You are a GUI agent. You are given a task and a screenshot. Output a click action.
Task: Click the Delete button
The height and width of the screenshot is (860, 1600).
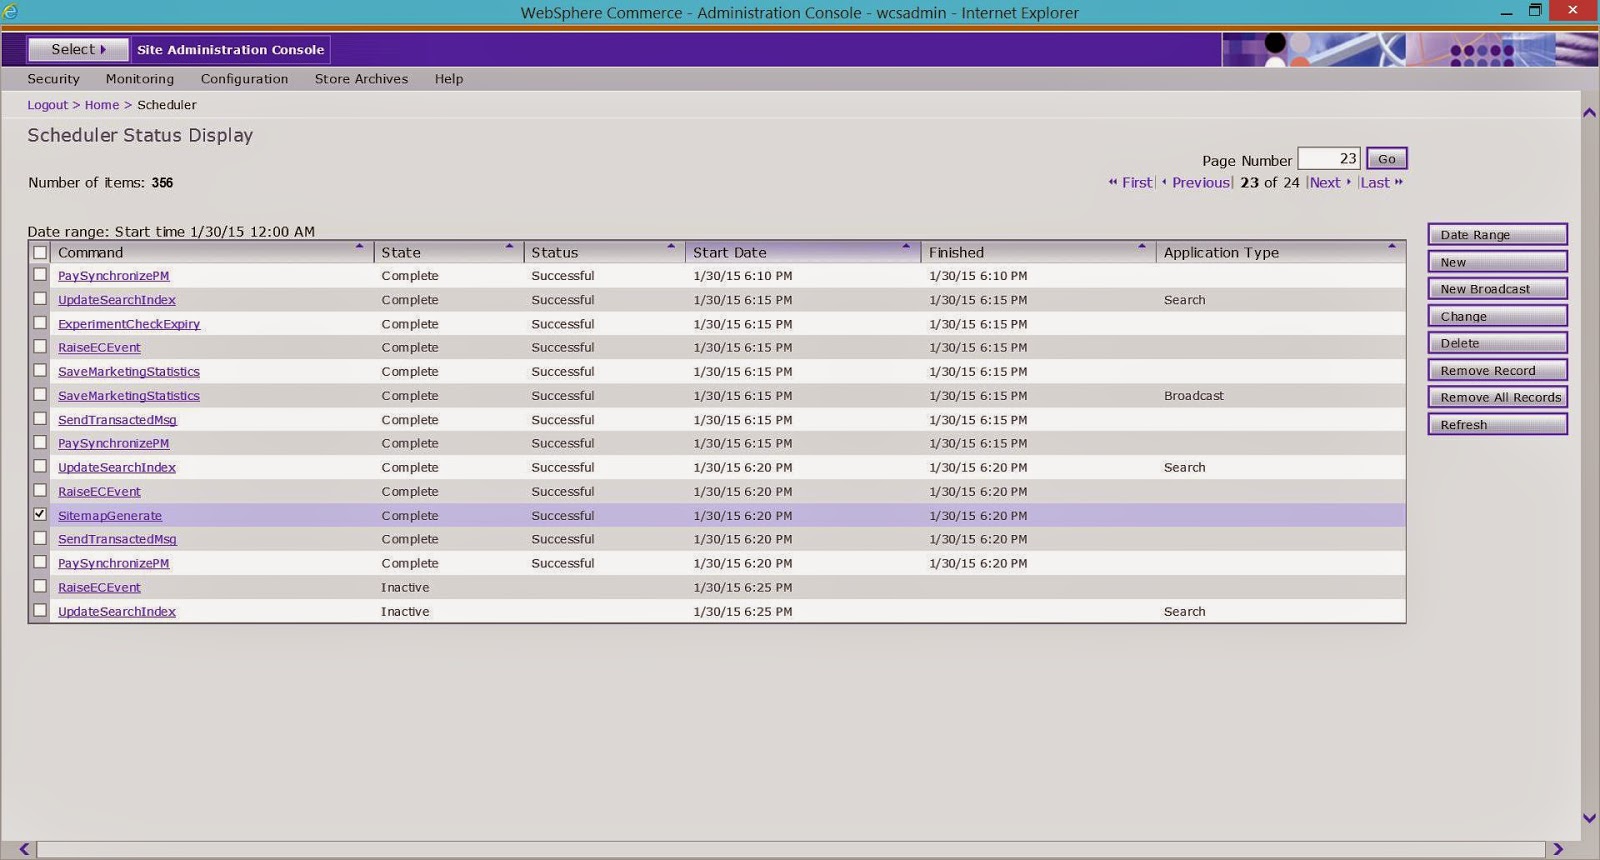pos(1497,343)
